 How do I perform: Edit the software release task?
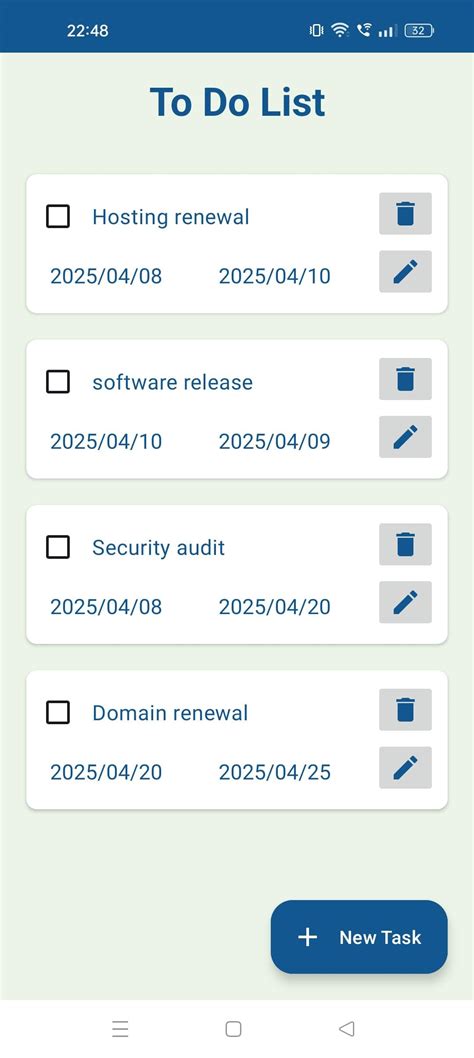tap(405, 437)
